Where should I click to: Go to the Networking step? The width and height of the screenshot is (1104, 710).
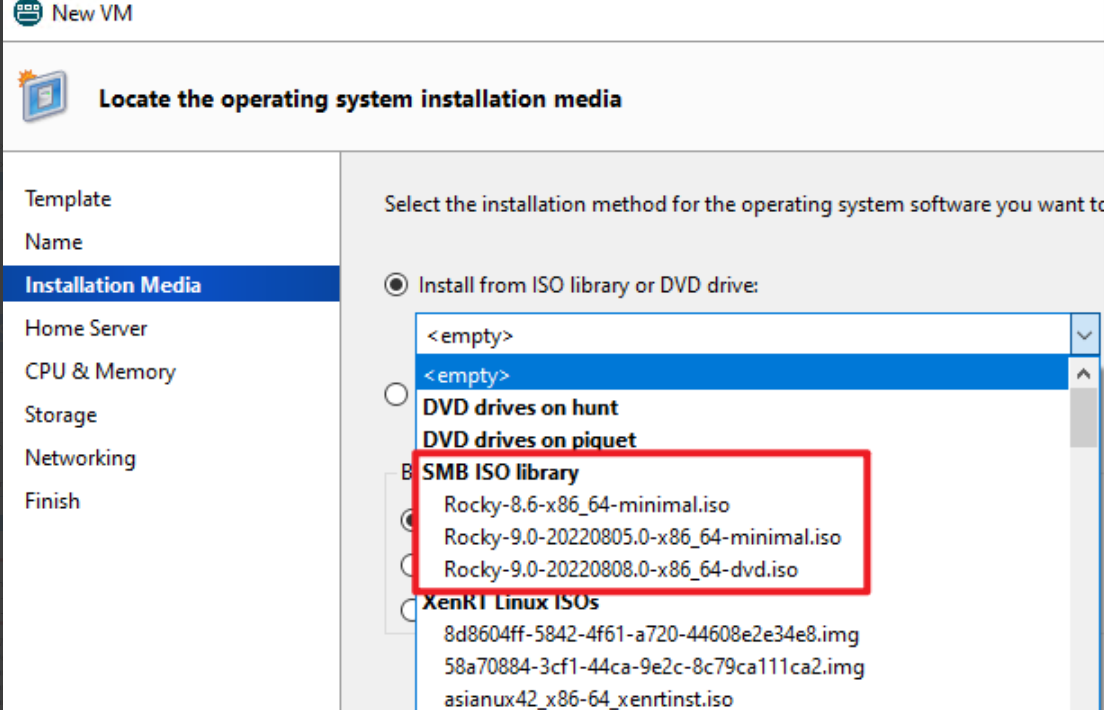point(80,458)
